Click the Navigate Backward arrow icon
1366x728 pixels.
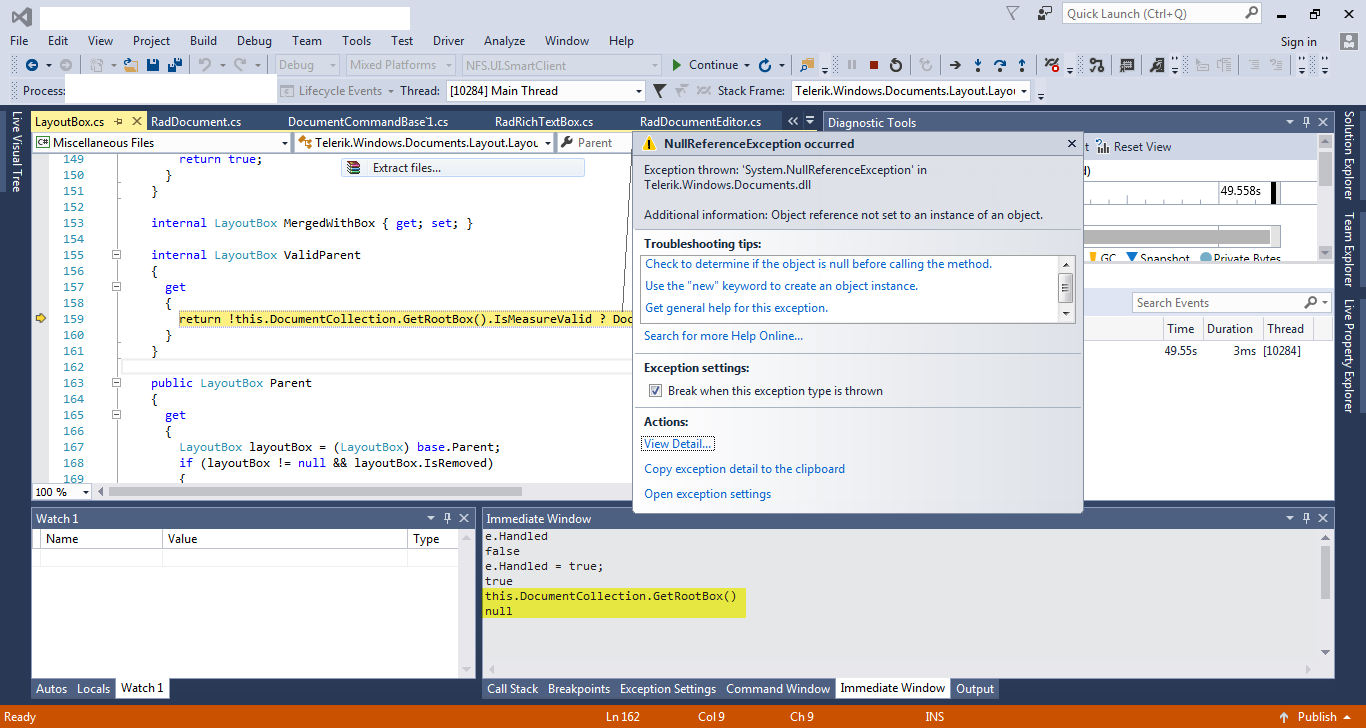[31, 65]
